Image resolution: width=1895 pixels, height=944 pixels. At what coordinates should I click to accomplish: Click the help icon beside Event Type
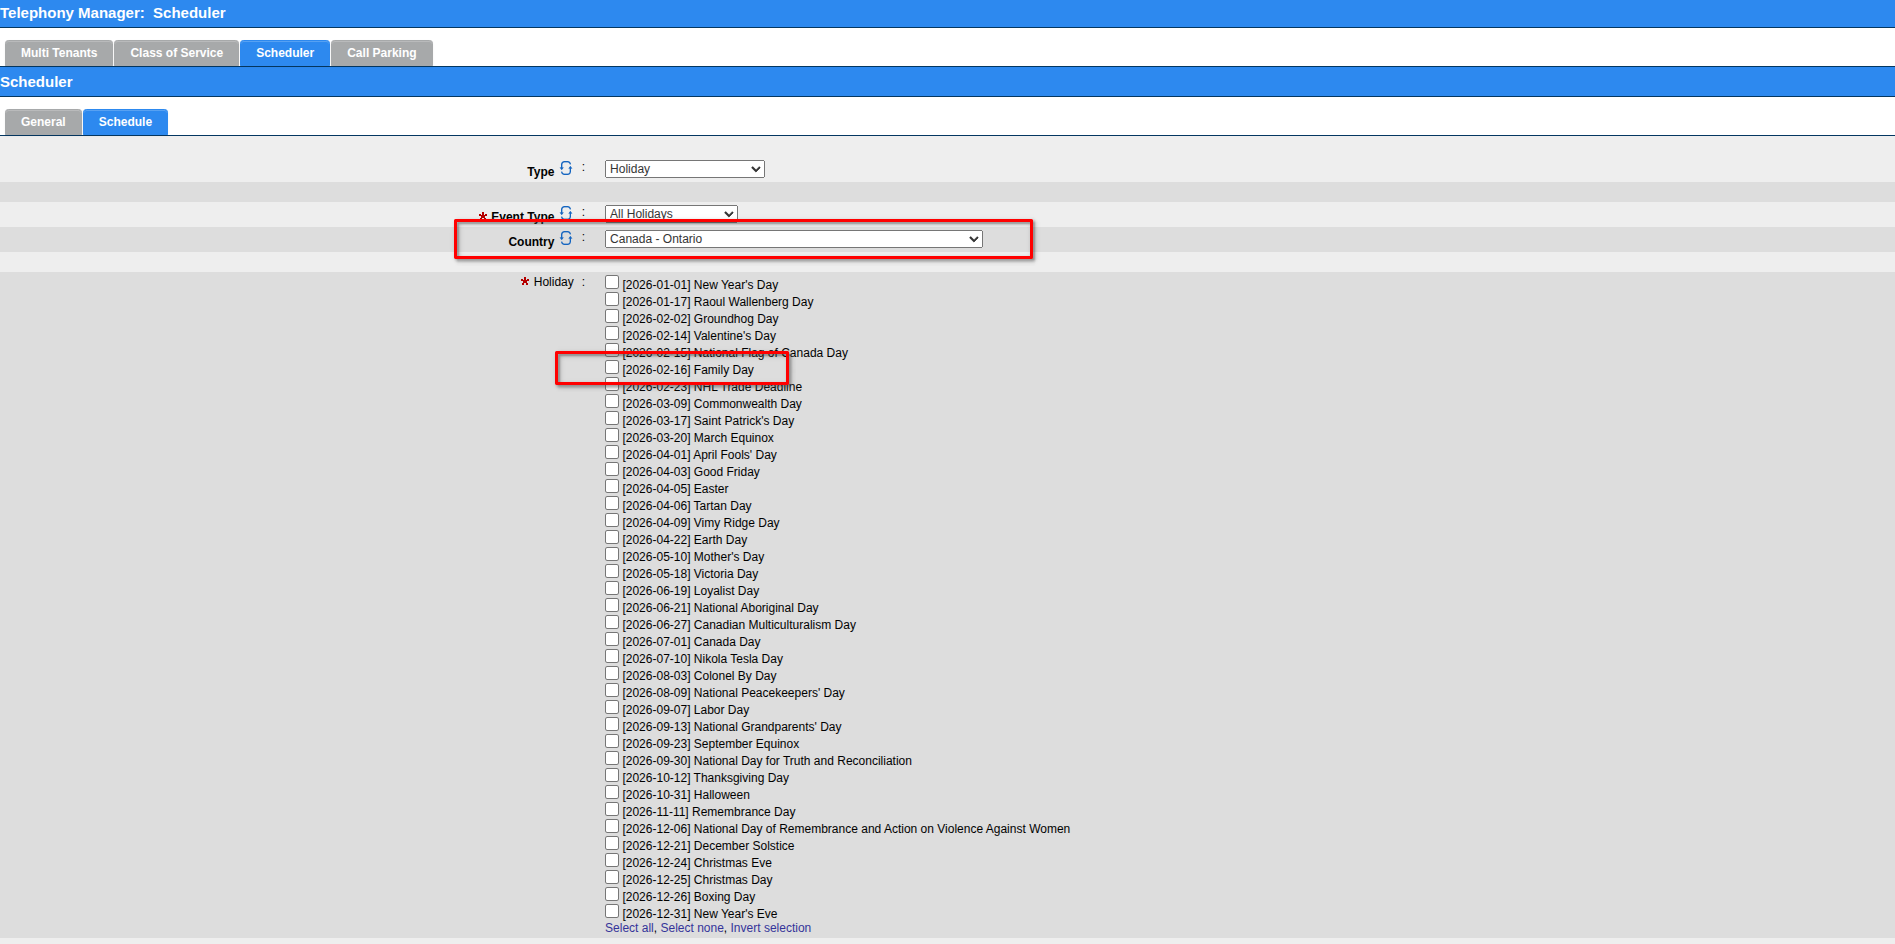coord(566,213)
